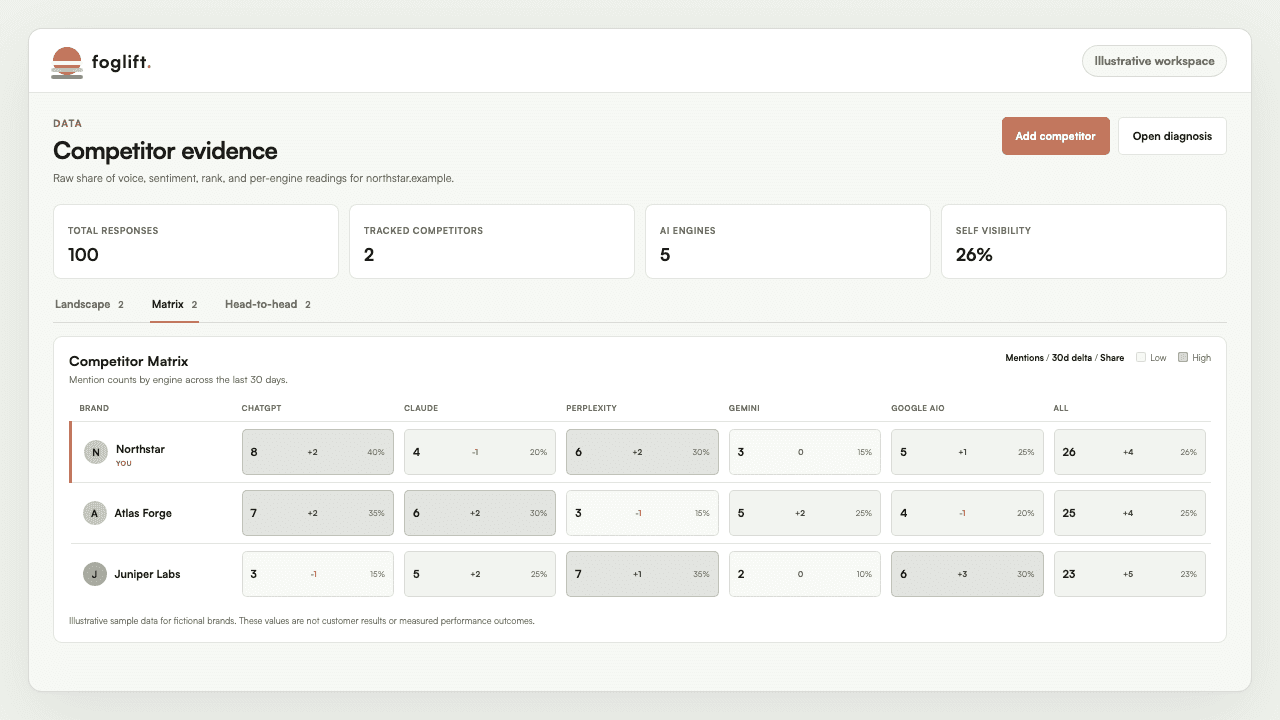
Task: Click the Perplexity column header
Action: [591, 408]
